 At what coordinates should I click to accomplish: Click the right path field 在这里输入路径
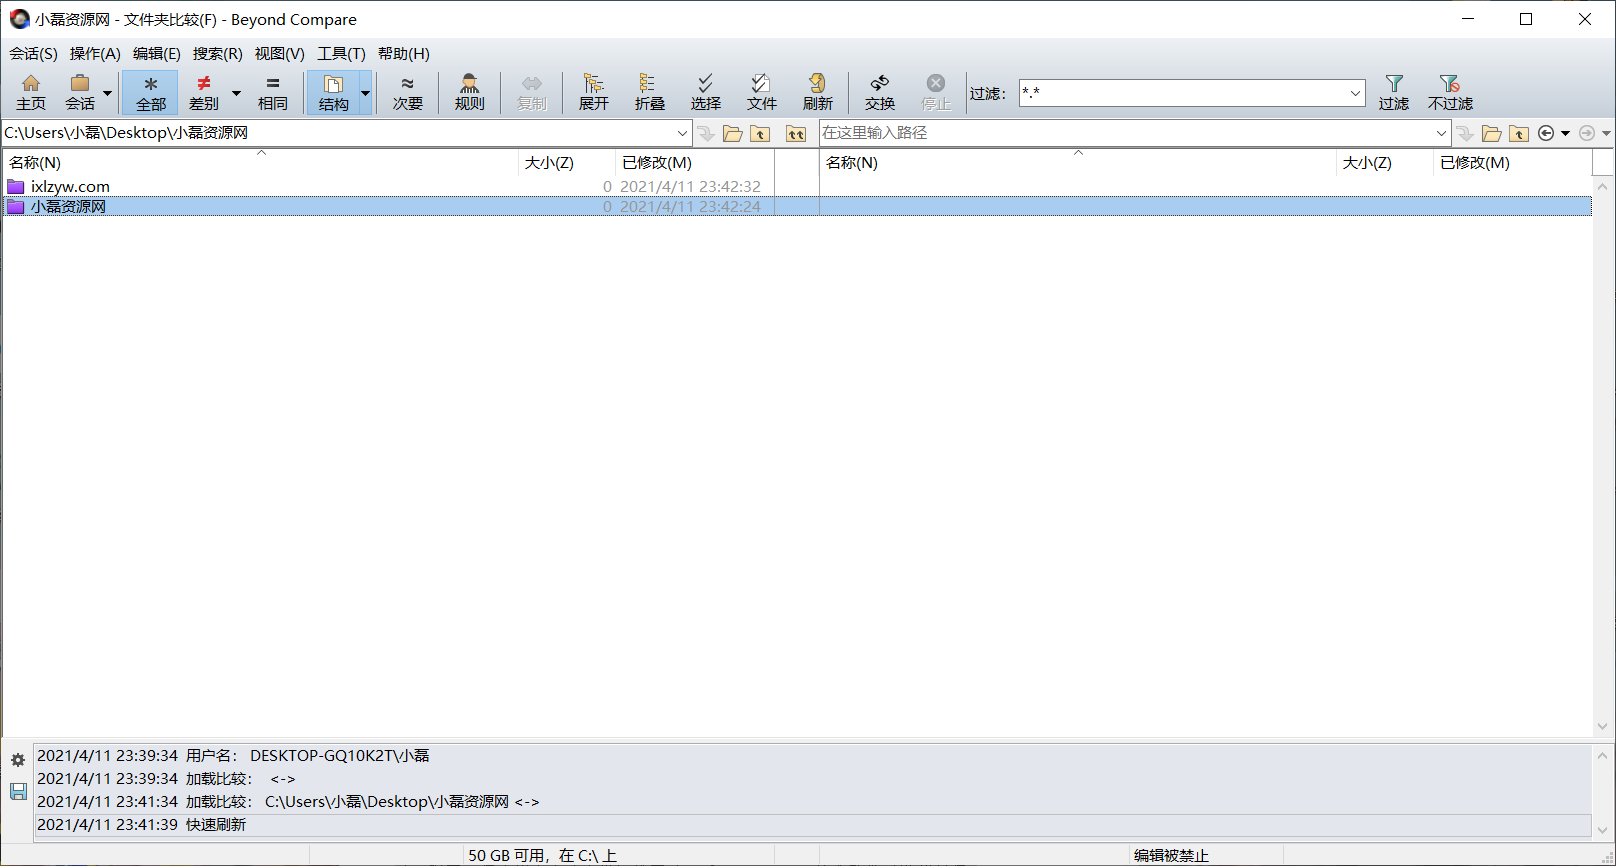[x=1127, y=133]
